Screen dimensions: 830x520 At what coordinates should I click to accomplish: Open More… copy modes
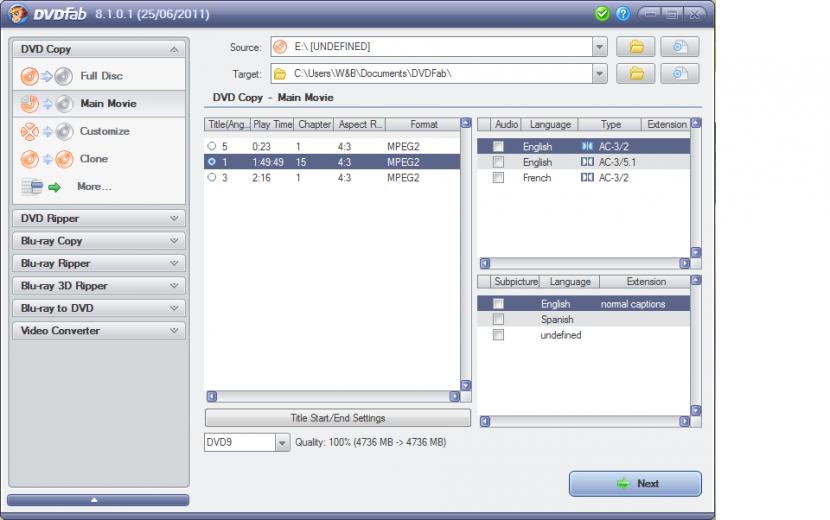point(99,186)
